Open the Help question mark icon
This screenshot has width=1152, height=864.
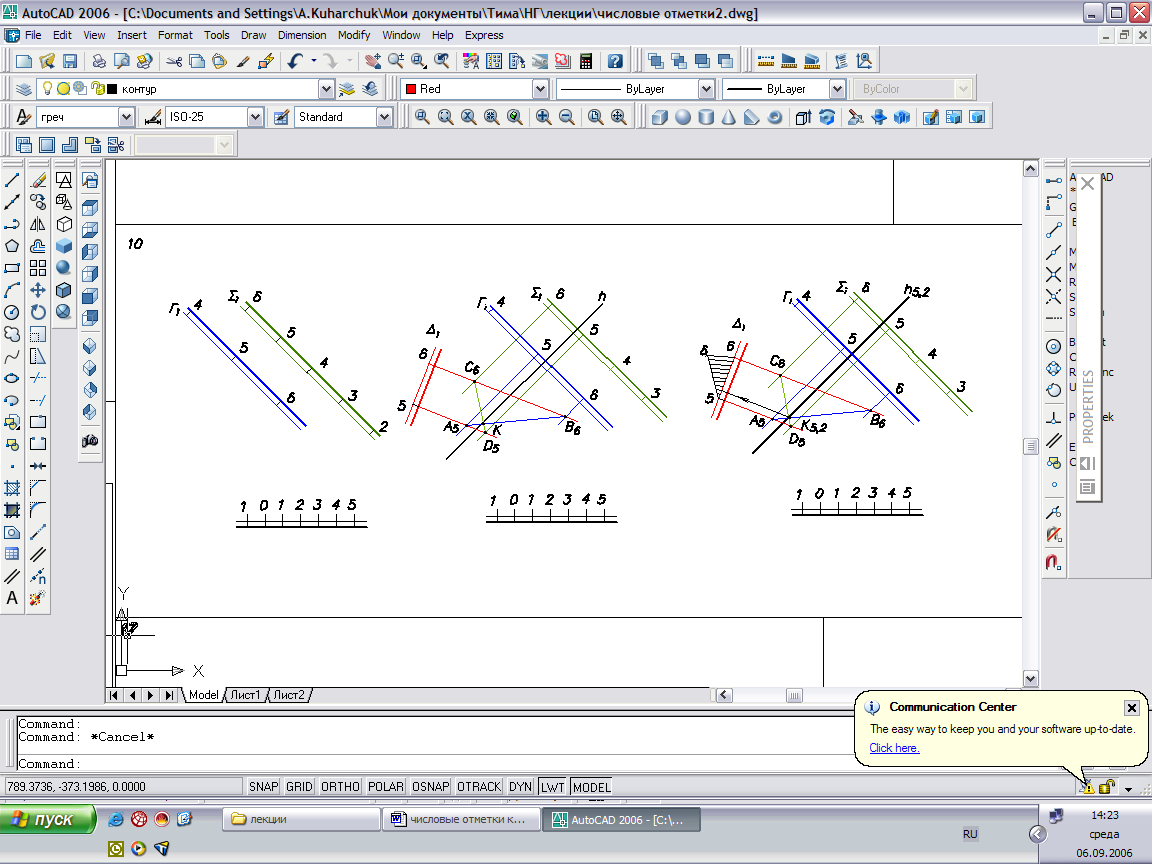click(616, 61)
